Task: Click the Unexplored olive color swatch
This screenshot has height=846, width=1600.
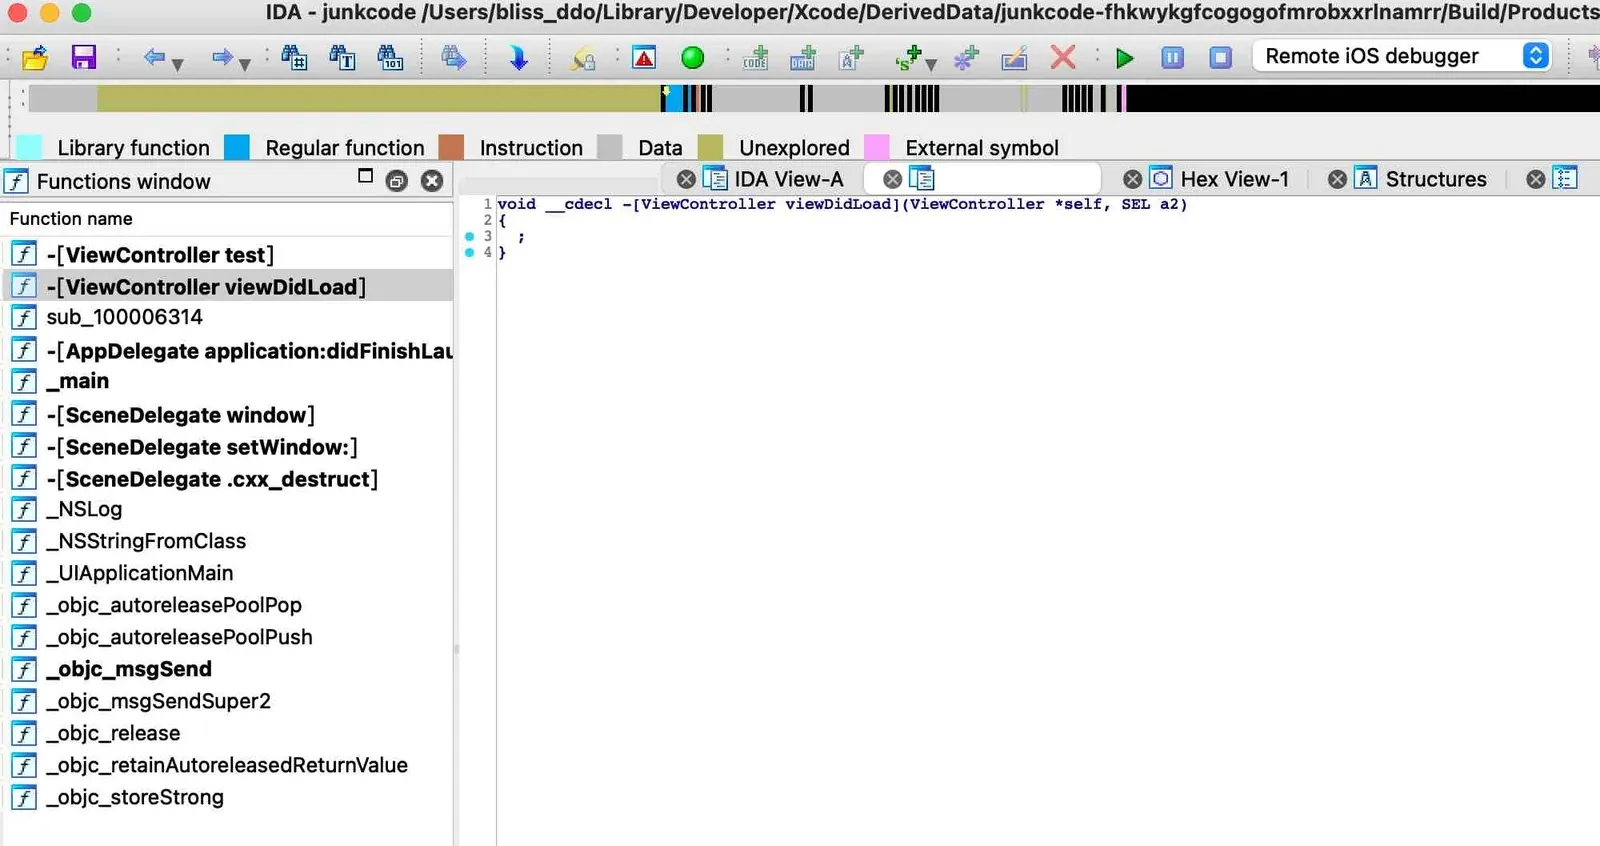Action: [x=710, y=148]
